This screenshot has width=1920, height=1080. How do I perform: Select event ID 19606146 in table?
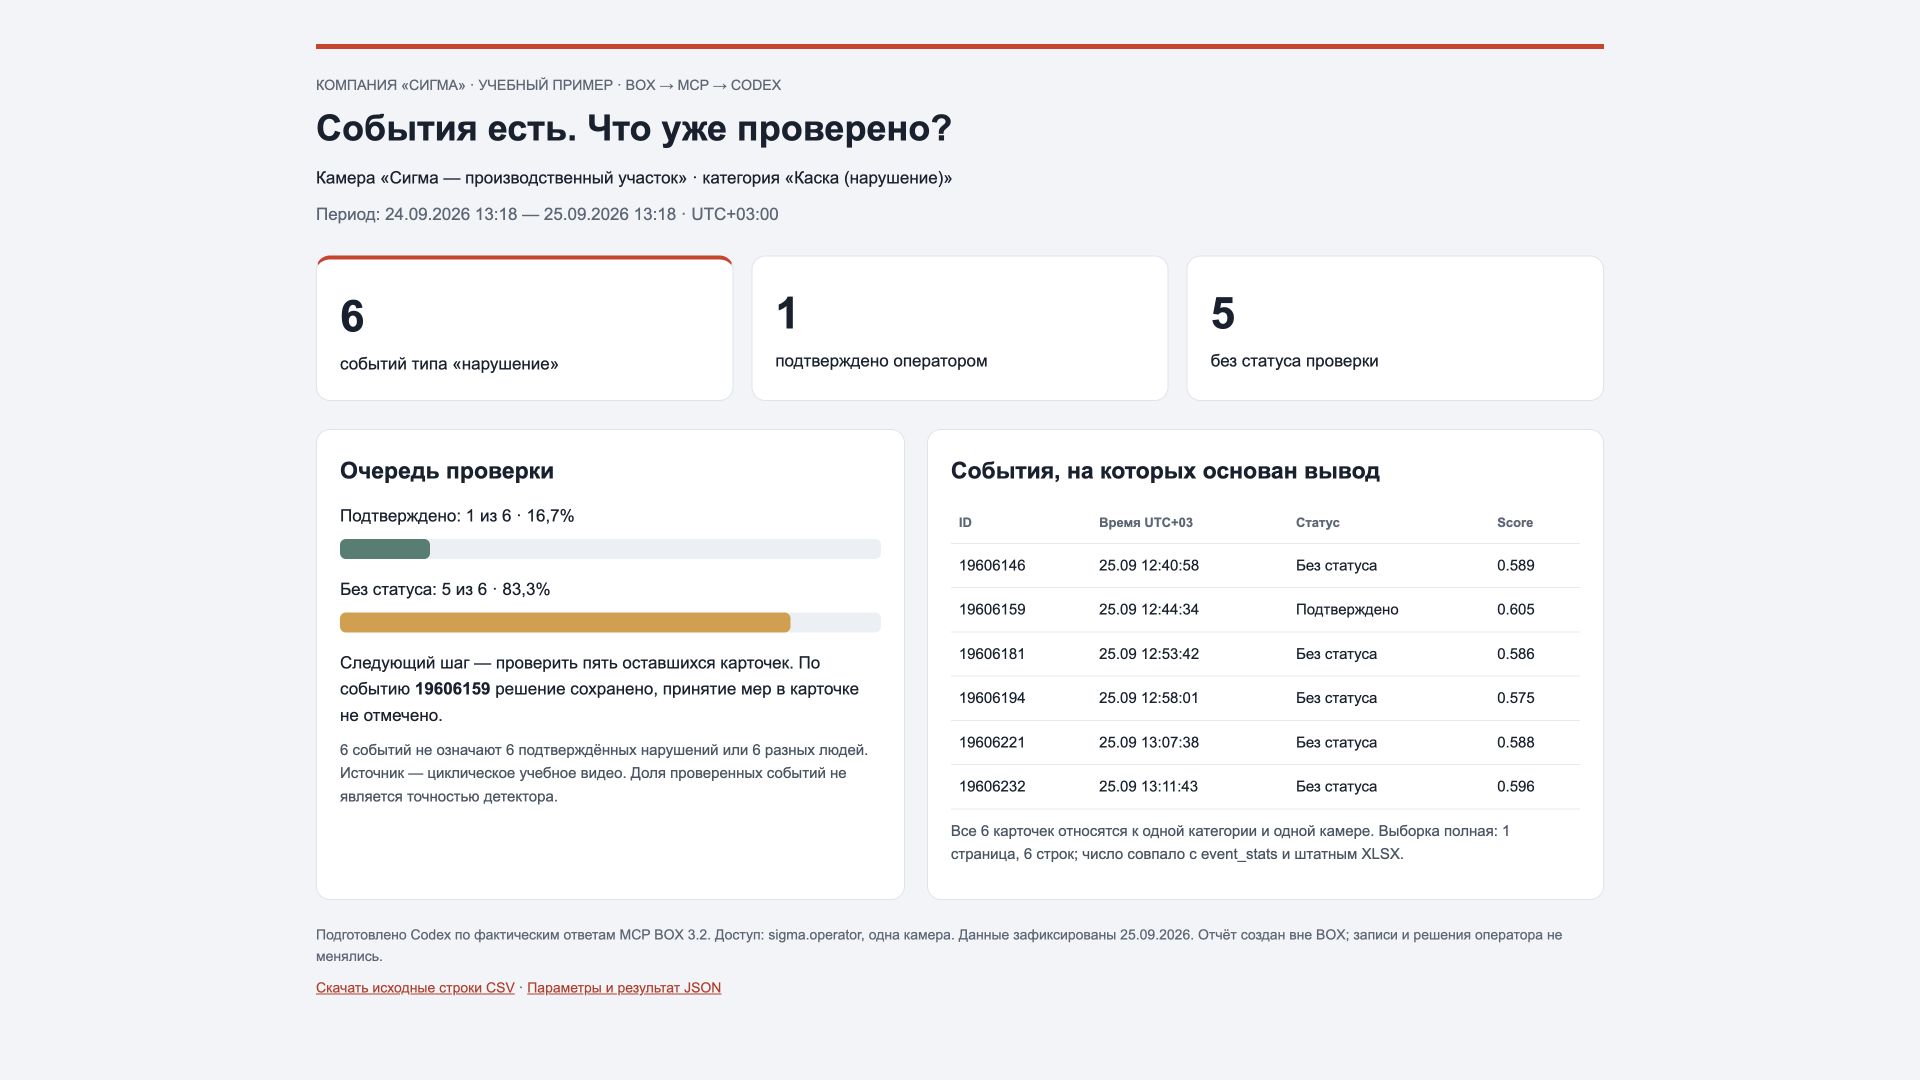click(x=992, y=566)
